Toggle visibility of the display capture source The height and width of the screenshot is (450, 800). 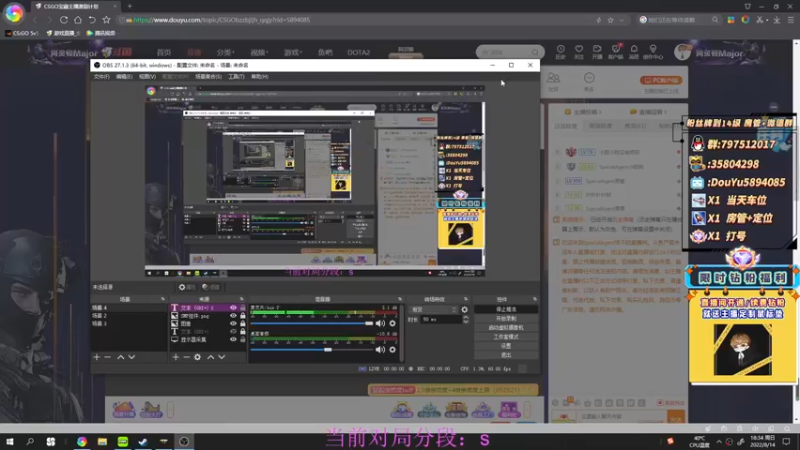pyautogui.click(x=233, y=339)
